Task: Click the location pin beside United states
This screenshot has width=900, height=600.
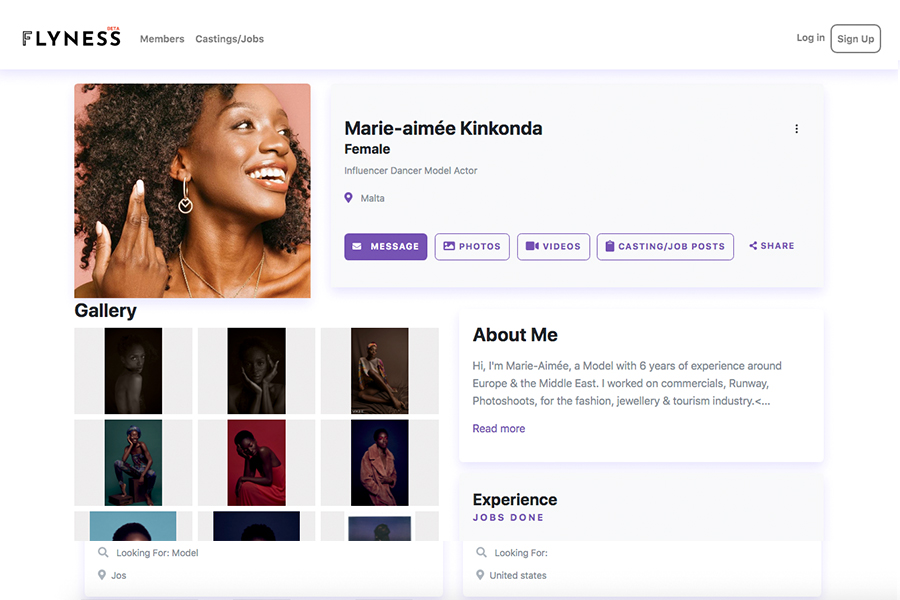Action: point(480,575)
